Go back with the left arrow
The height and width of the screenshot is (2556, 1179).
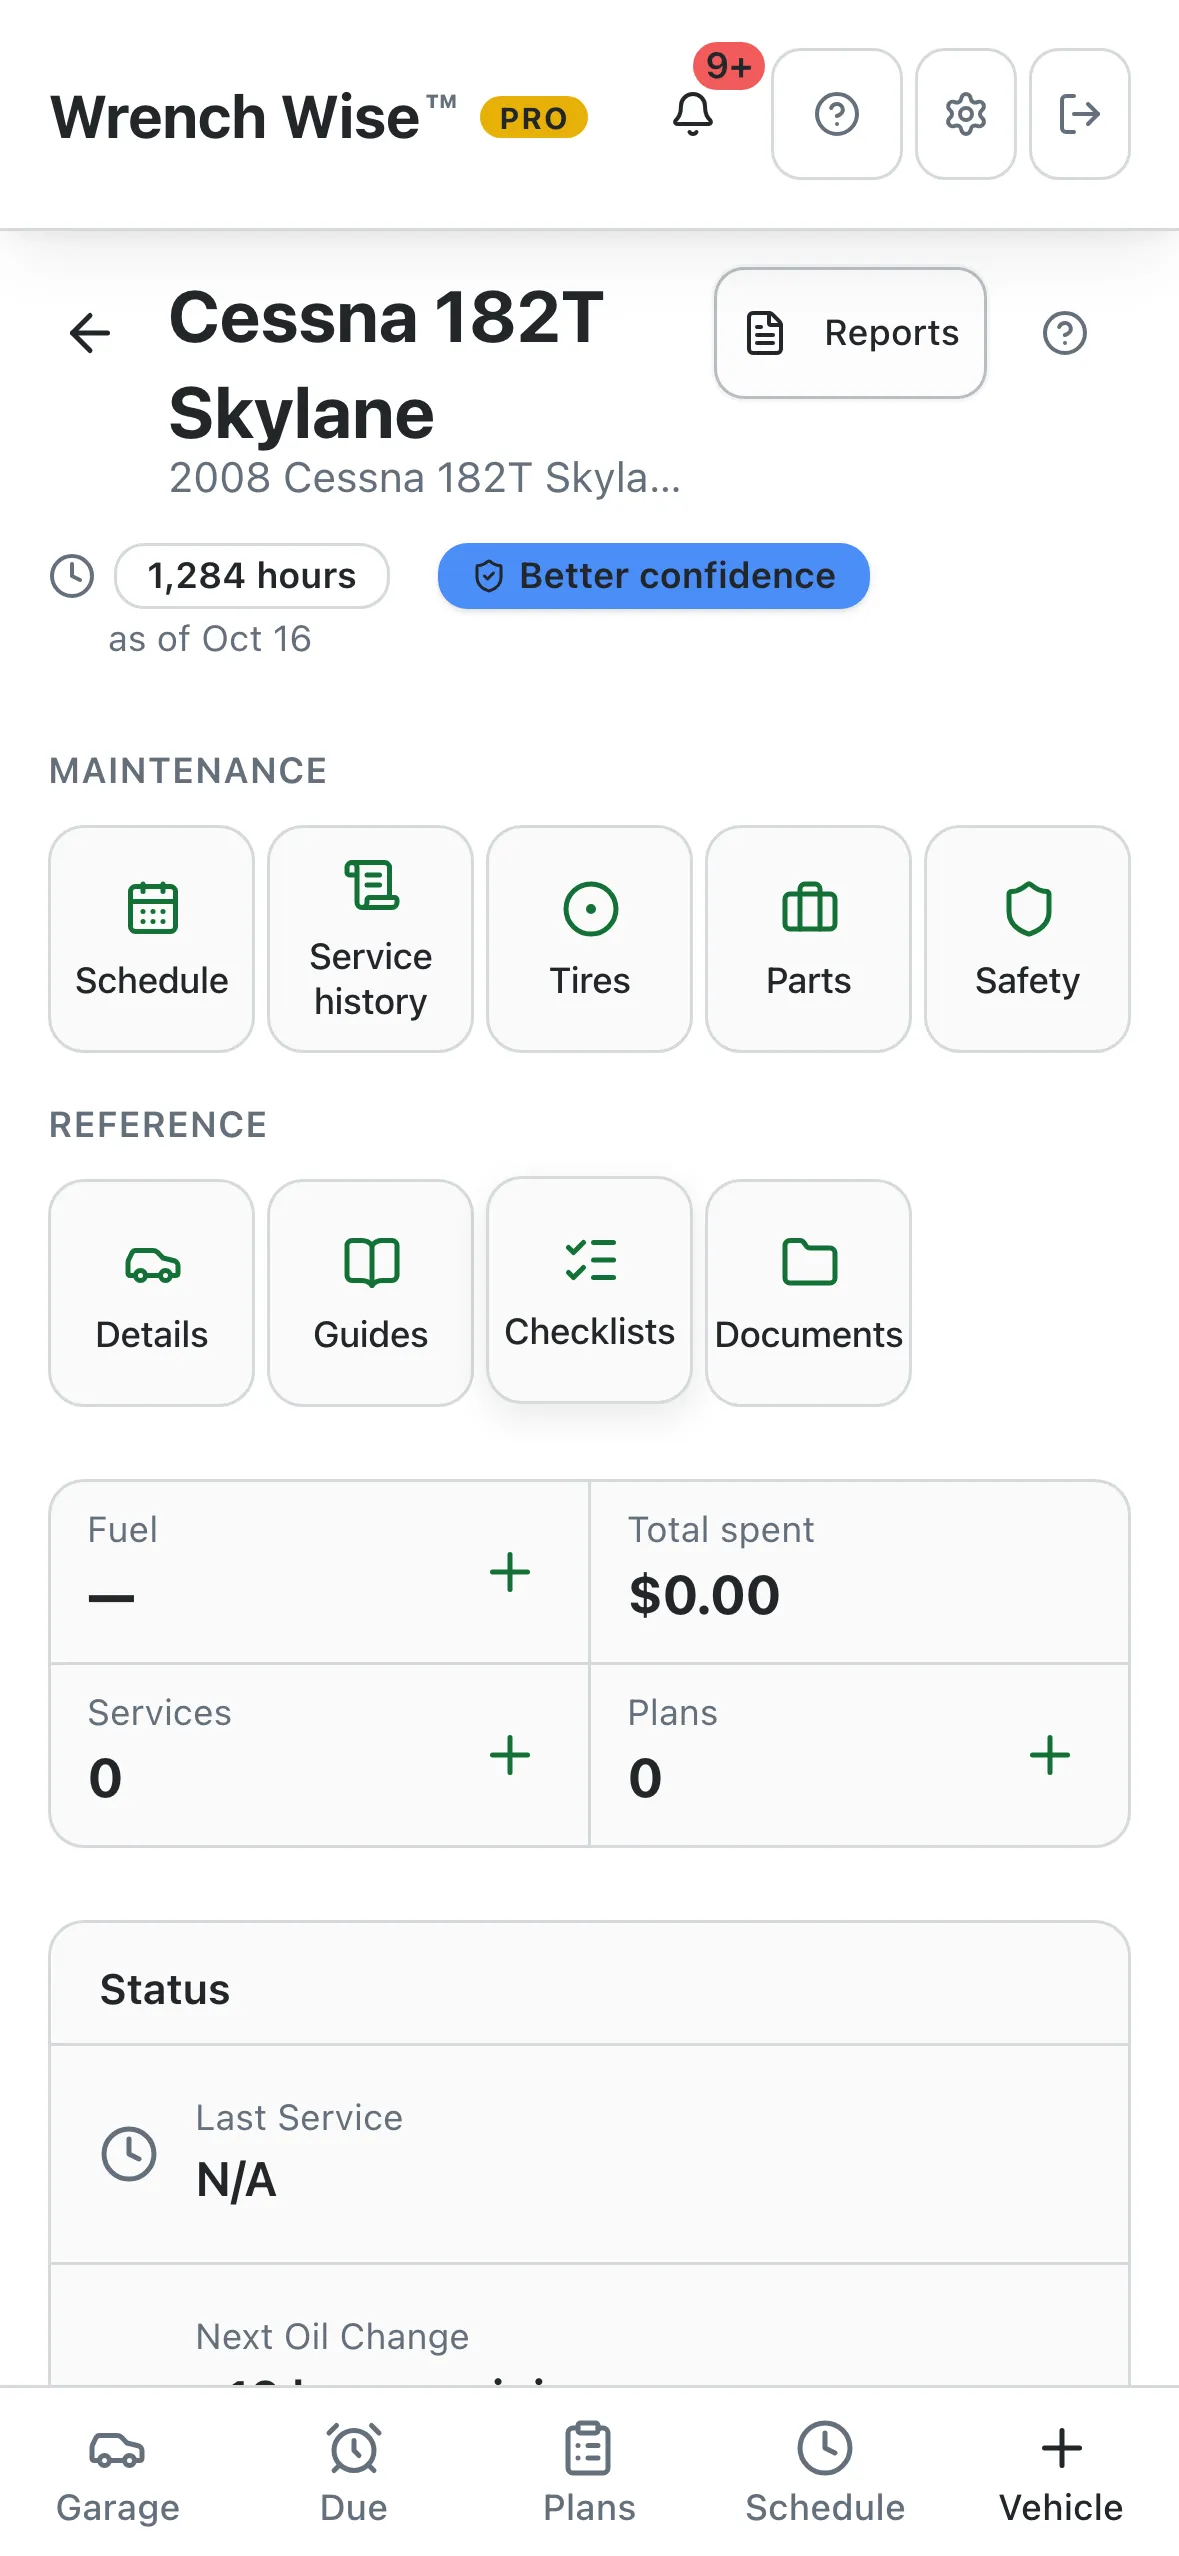(x=90, y=333)
